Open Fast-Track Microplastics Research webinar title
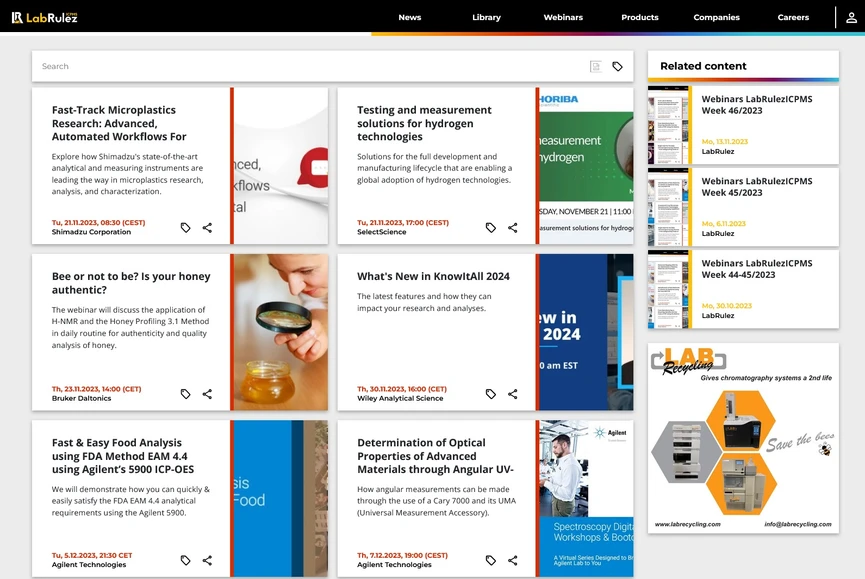The height and width of the screenshot is (579, 865). coord(119,124)
